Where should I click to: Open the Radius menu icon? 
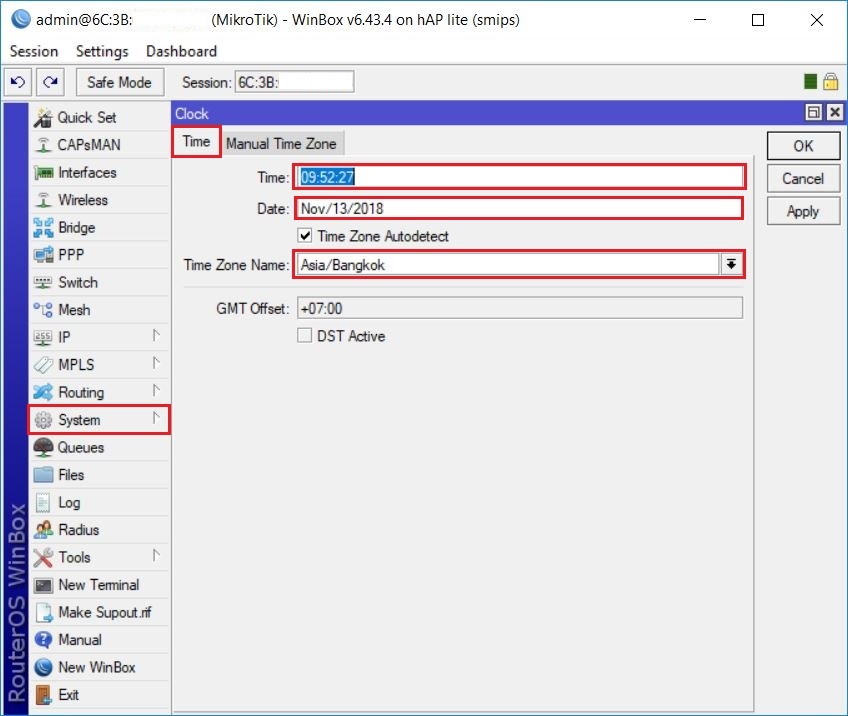click(x=43, y=530)
